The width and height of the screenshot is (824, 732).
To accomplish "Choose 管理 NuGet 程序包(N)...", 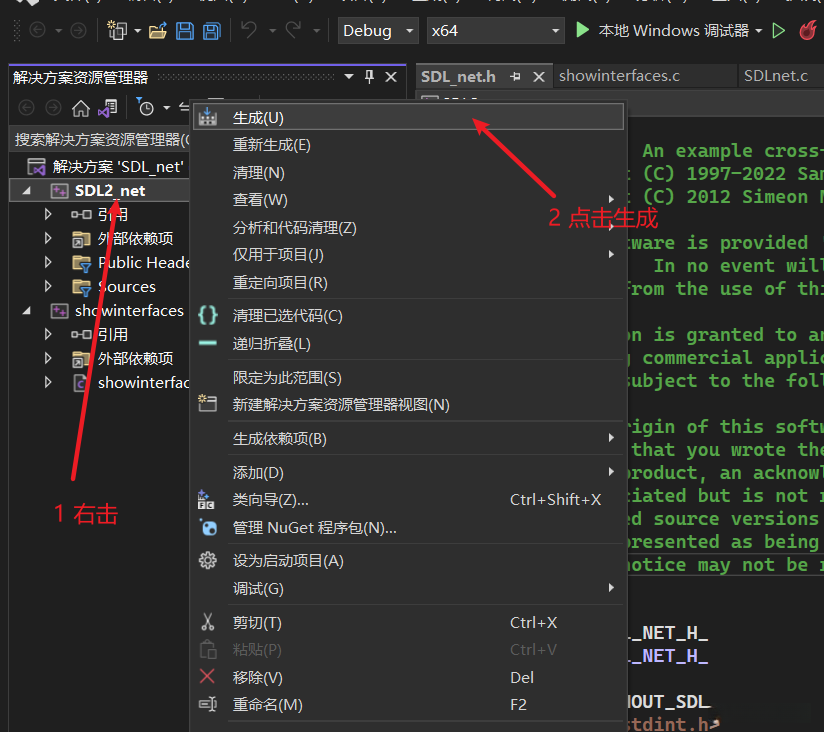I will 408,528.
